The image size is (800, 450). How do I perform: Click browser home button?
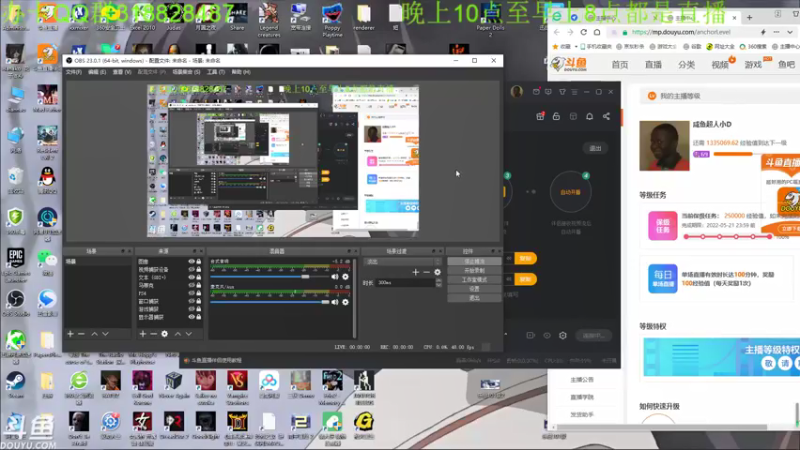point(597,32)
